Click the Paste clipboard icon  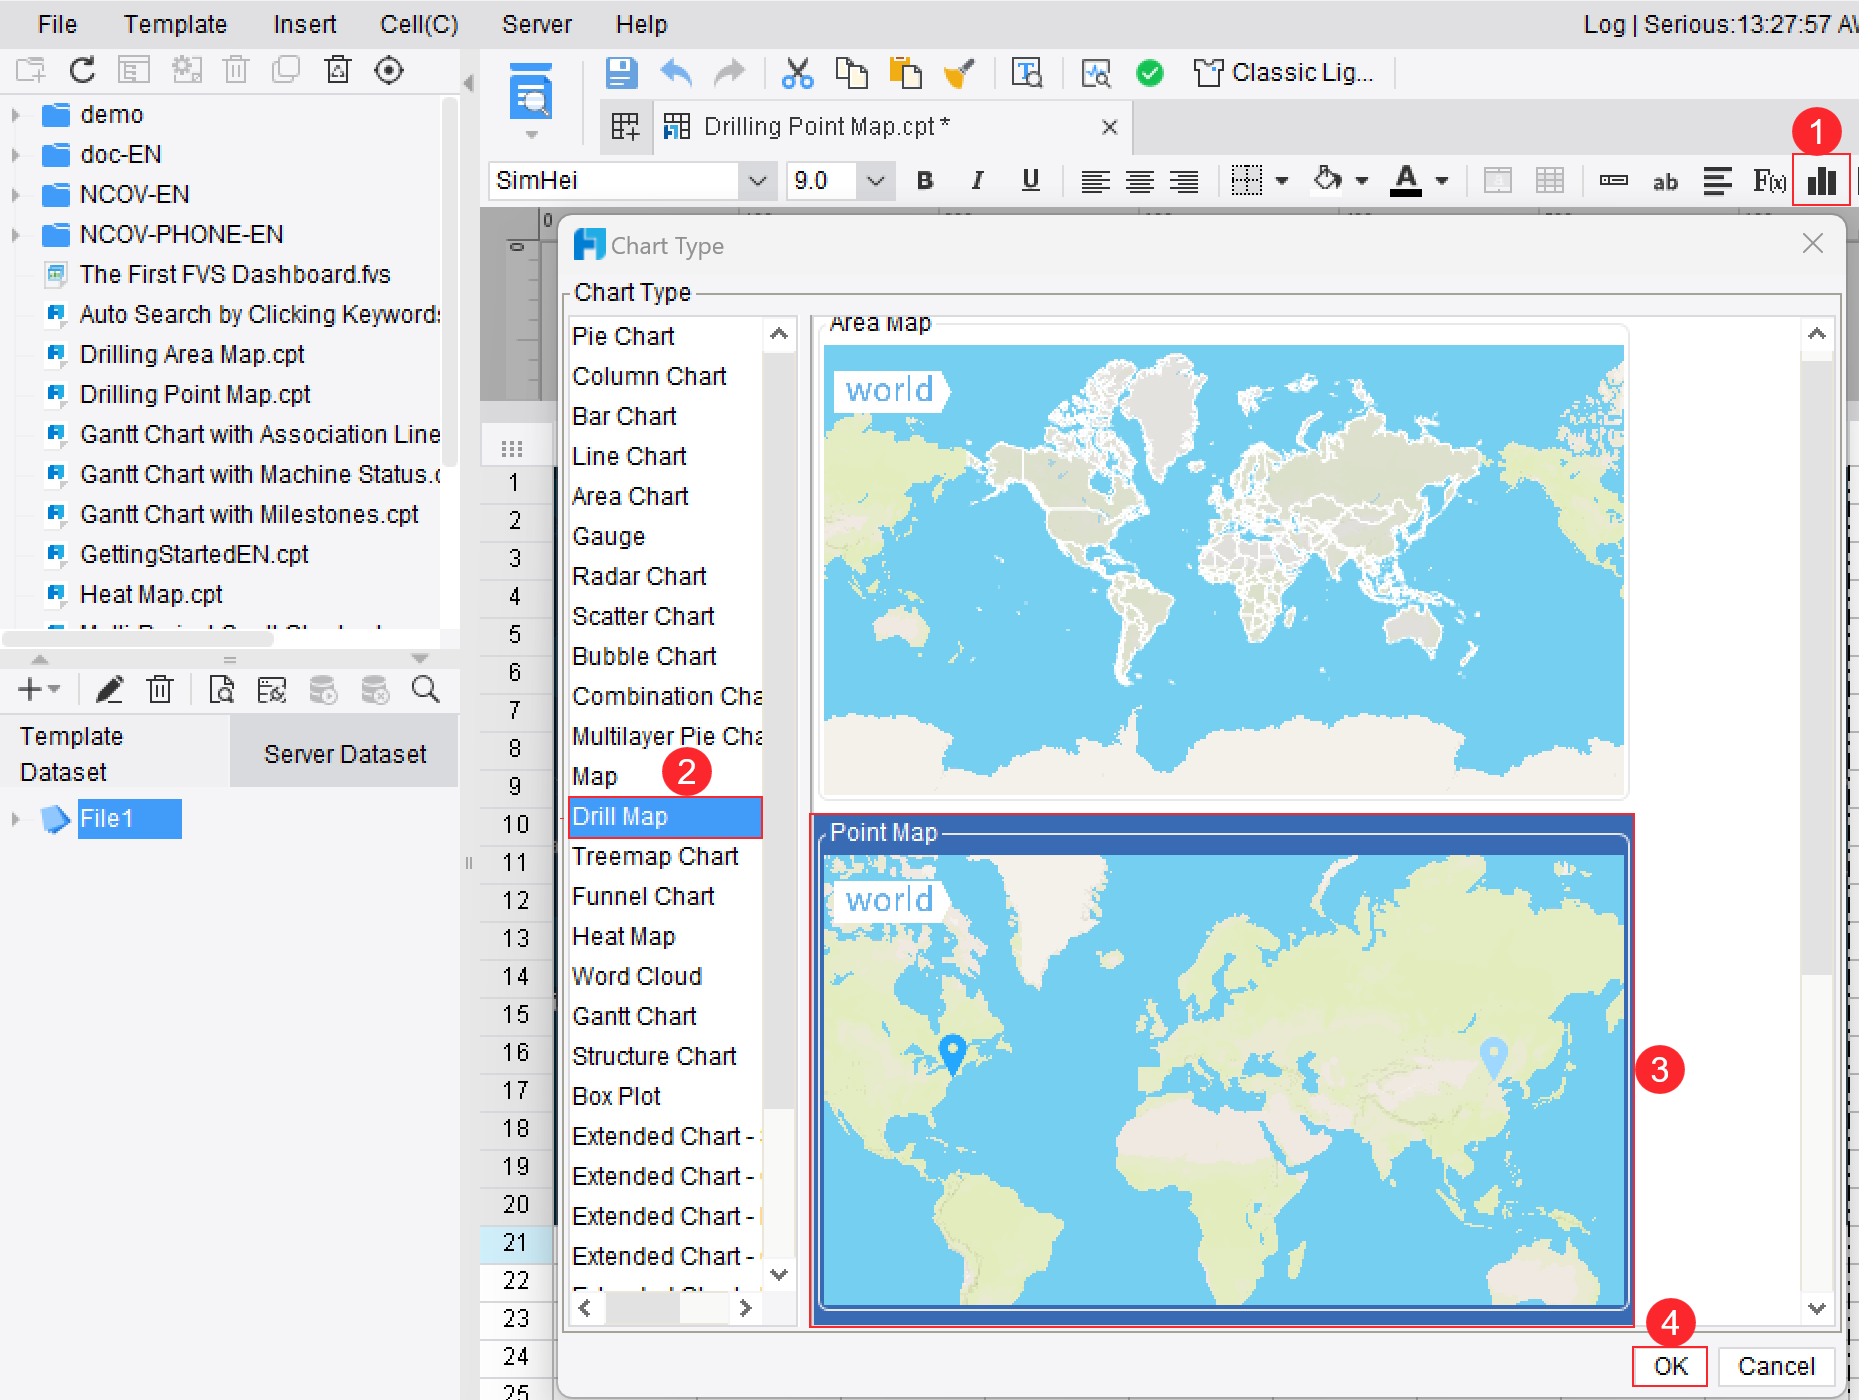click(905, 73)
